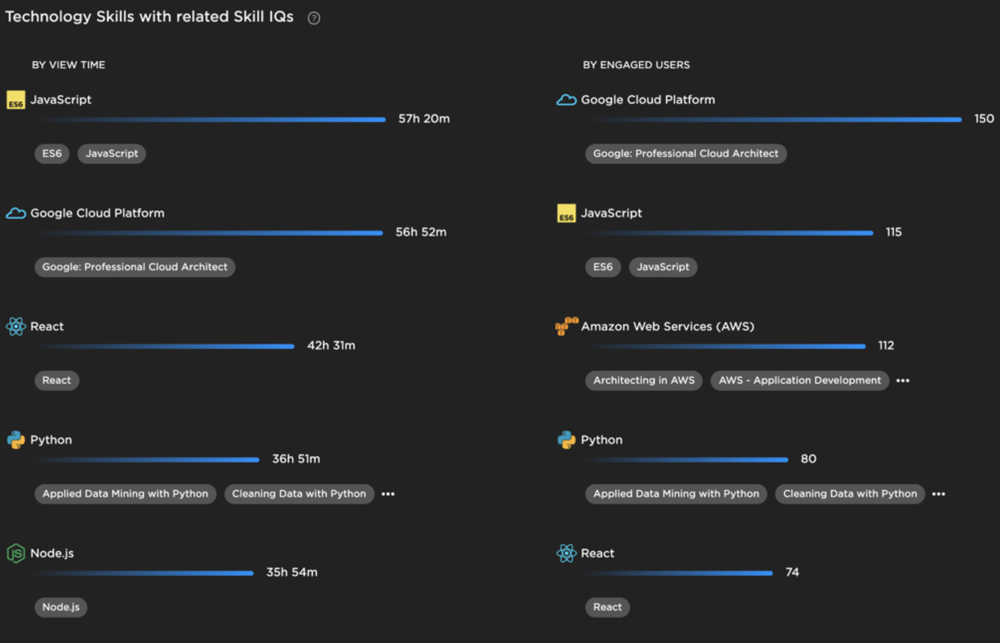
Task: Select the Architecting in AWS tag
Action: pos(644,381)
